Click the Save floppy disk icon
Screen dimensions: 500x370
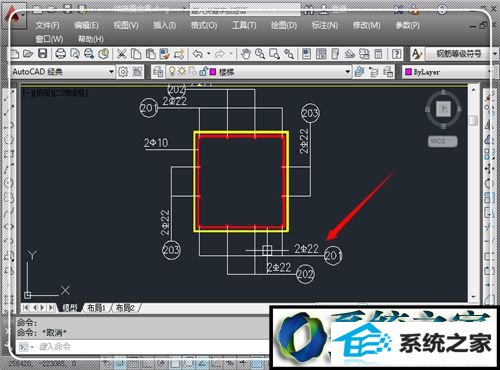(43, 54)
